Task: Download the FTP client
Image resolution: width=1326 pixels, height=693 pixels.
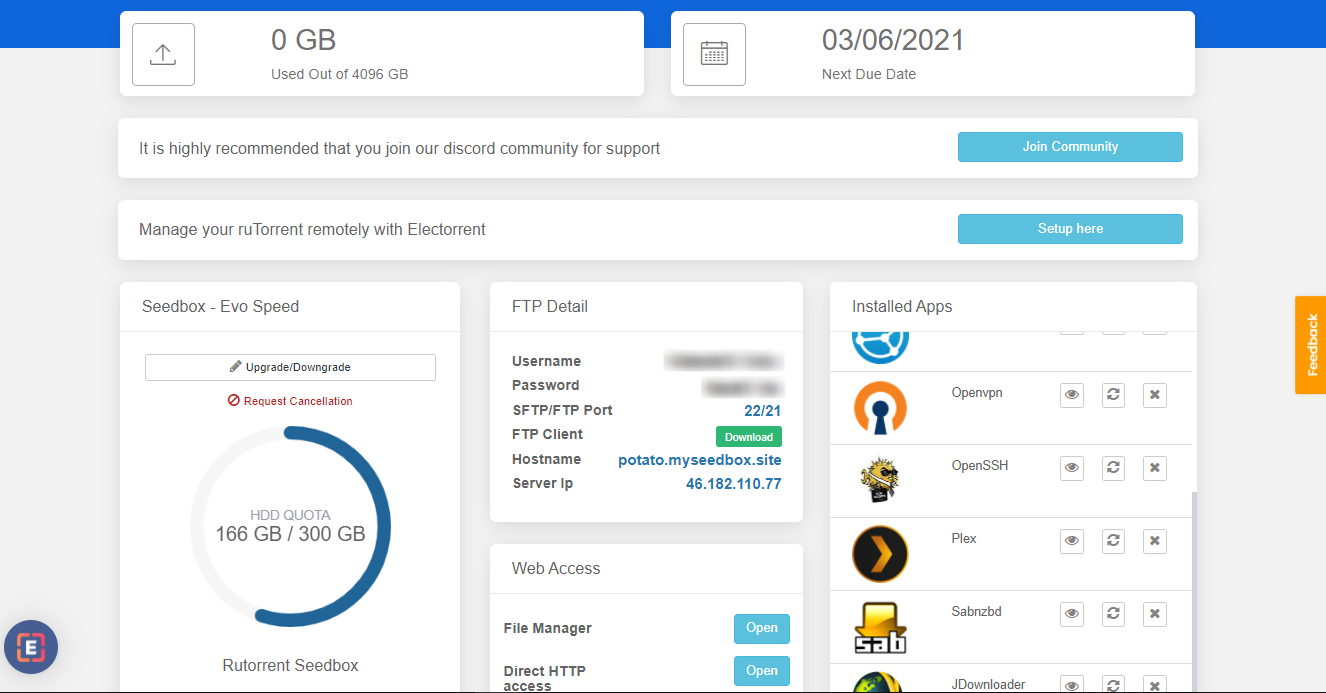Action: pos(748,436)
